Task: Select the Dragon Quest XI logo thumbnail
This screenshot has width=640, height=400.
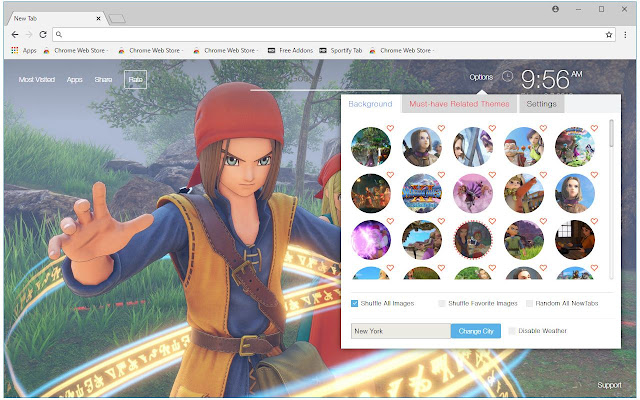Action: pos(422,193)
